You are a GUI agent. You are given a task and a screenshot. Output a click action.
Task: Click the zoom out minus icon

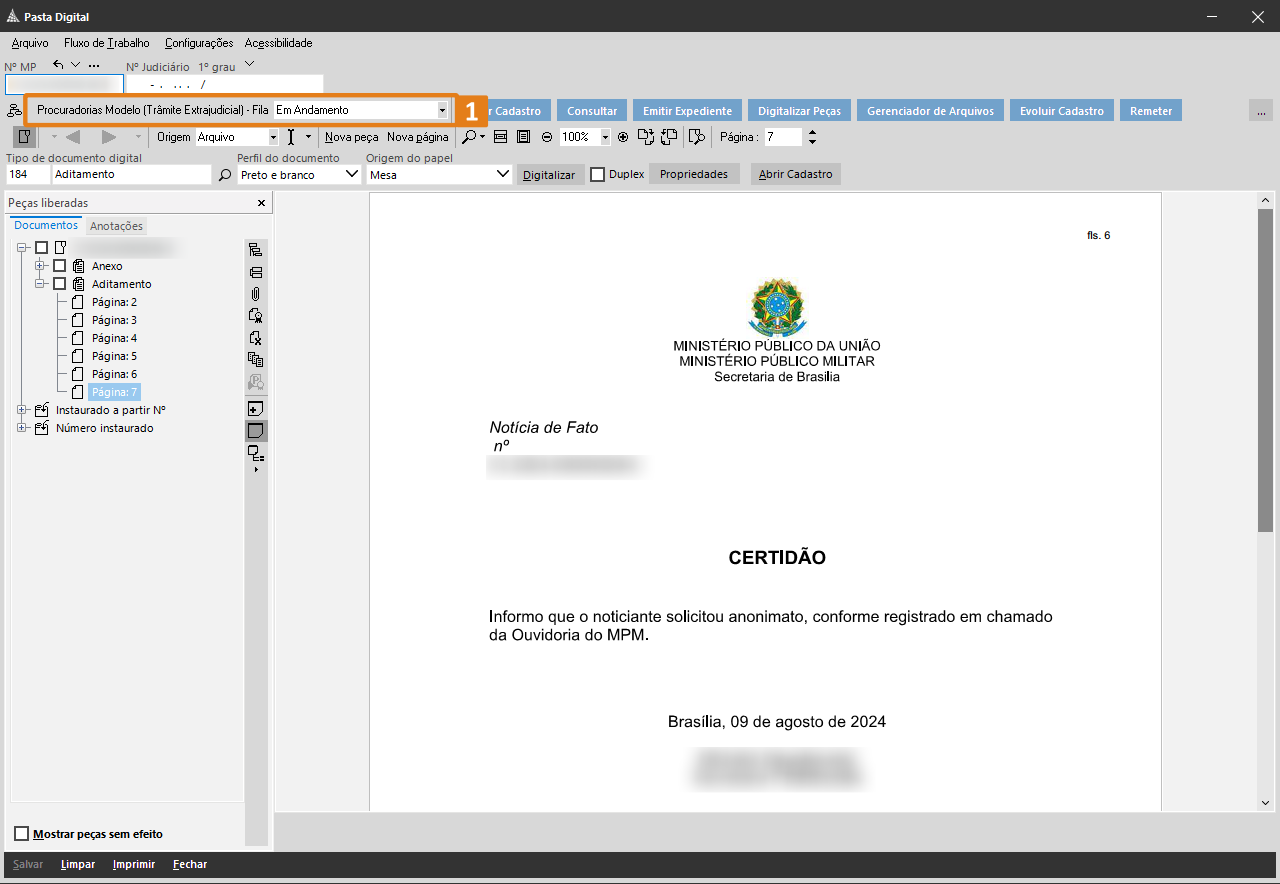point(547,137)
